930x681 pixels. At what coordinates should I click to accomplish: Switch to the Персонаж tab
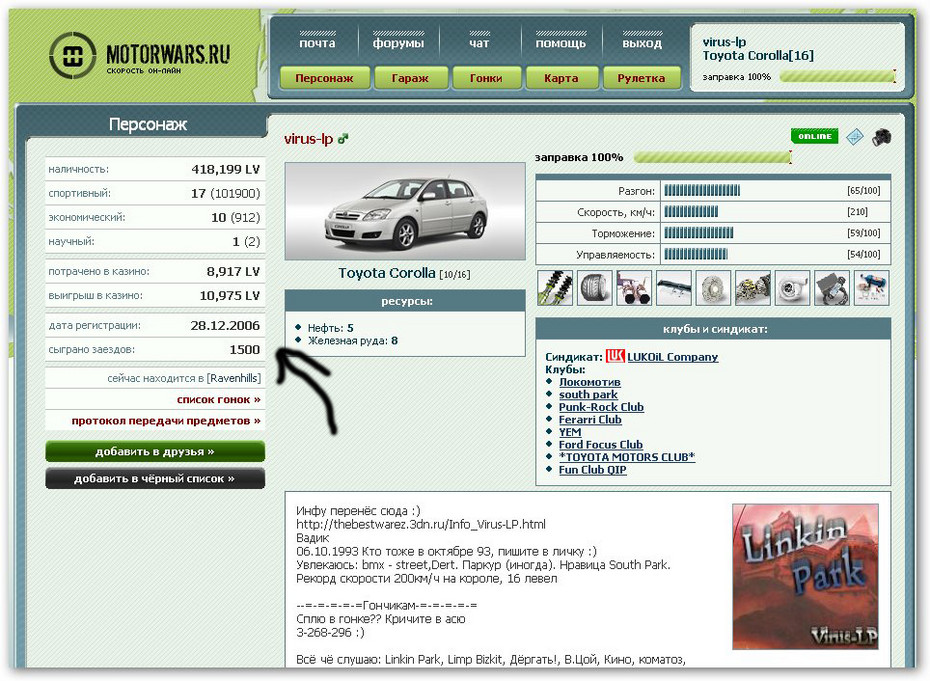coord(324,78)
